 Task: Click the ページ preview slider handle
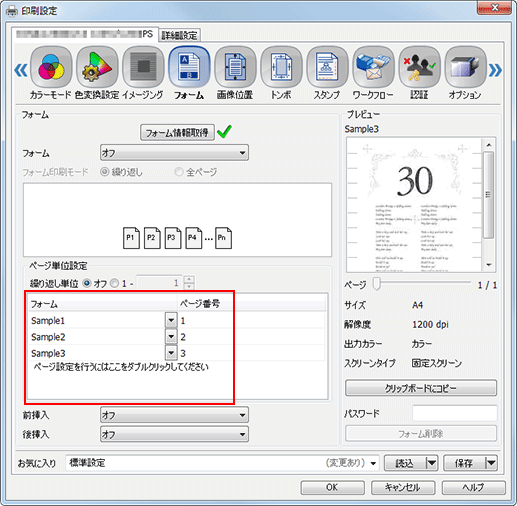(377, 284)
